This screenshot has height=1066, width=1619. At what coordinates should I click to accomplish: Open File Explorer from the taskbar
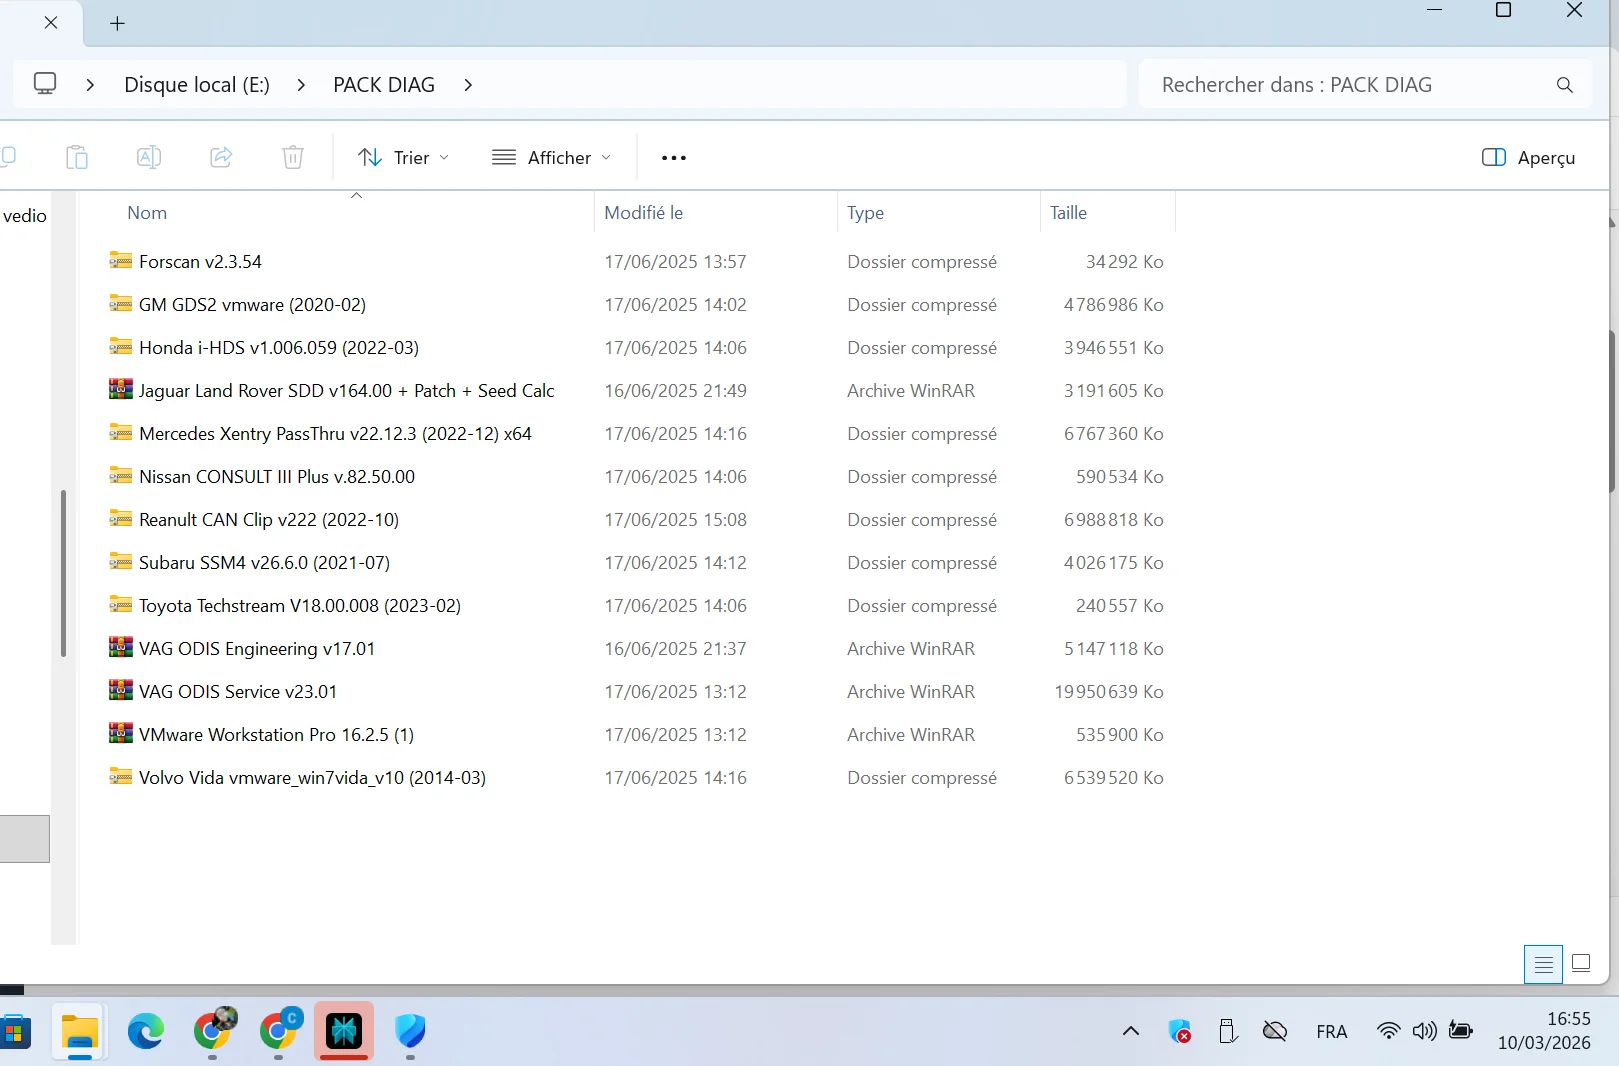coord(80,1032)
